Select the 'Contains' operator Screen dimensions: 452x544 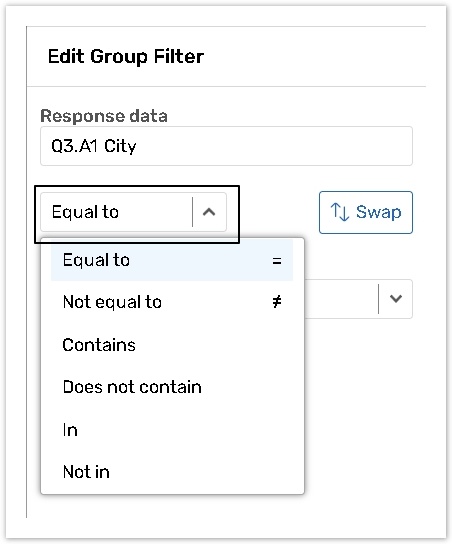pyautogui.click(x=172, y=345)
